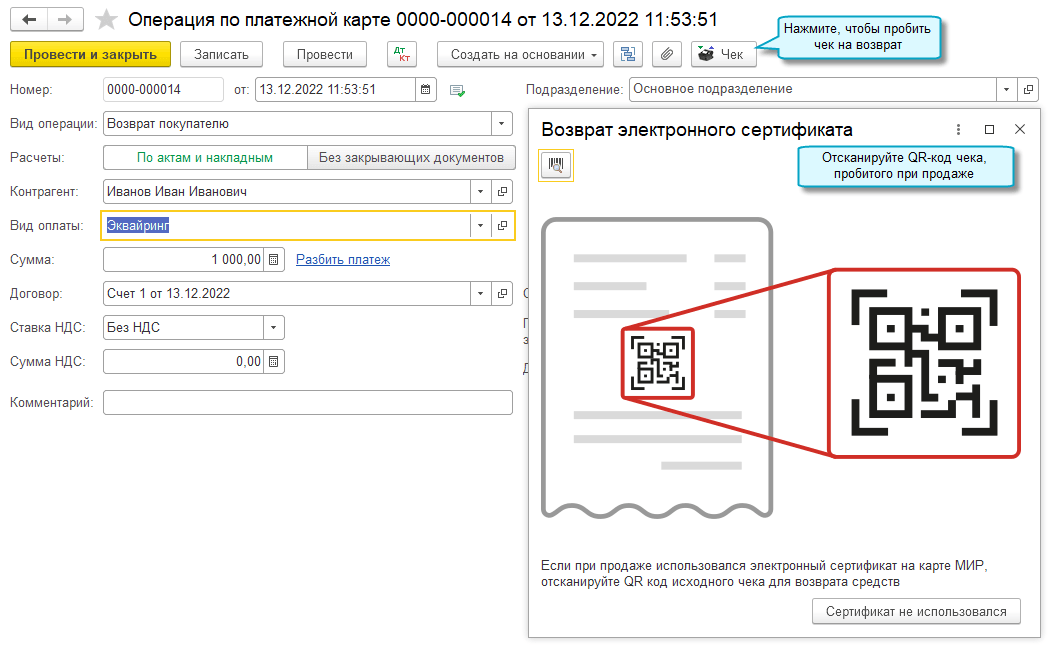Open document structure icon in toolbar
Image resolution: width=1057 pixels, height=651 pixels.
(628, 55)
